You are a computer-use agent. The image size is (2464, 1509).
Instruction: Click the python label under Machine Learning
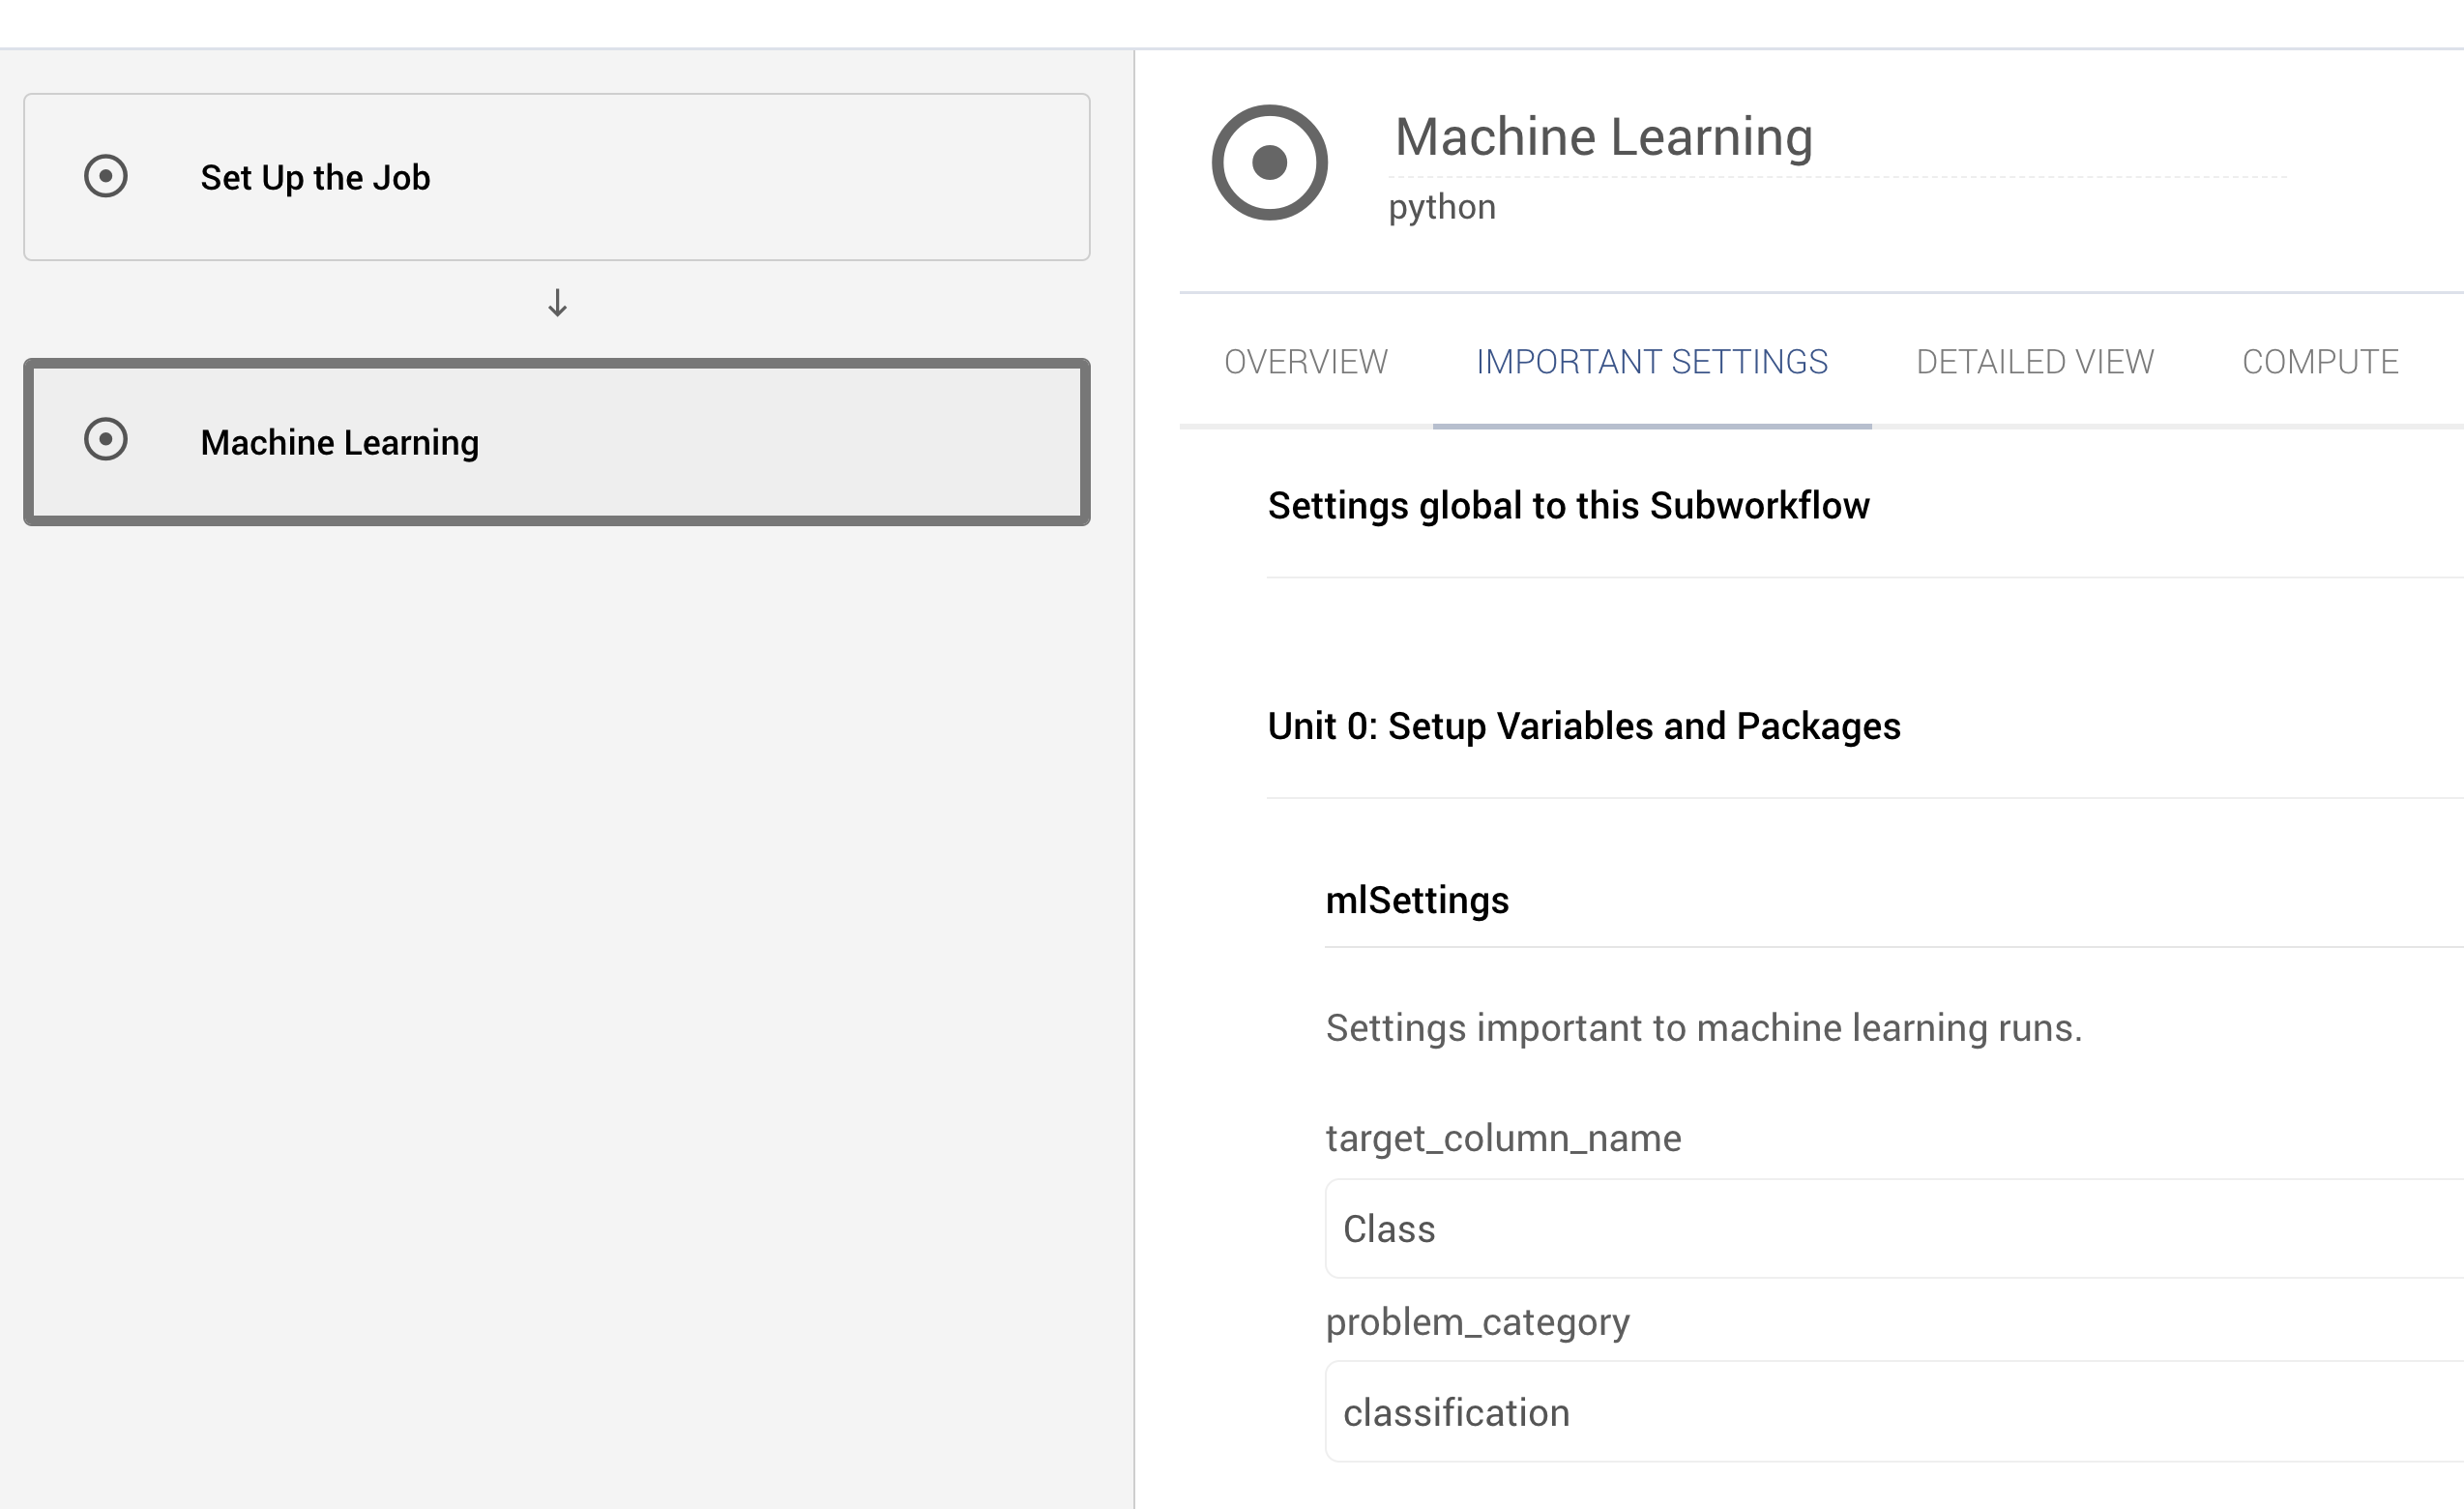(1441, 205)
